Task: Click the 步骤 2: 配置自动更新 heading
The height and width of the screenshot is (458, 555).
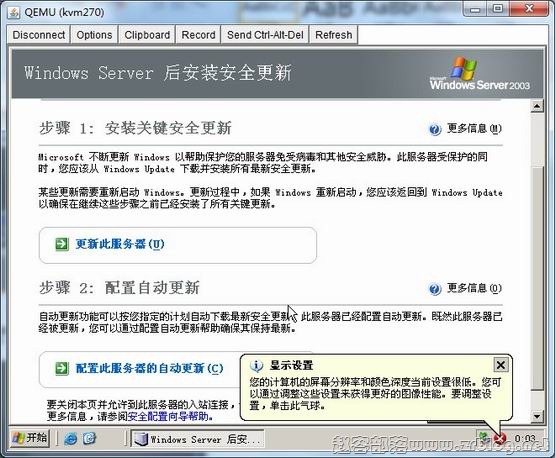Action: [x=119, y=287]
